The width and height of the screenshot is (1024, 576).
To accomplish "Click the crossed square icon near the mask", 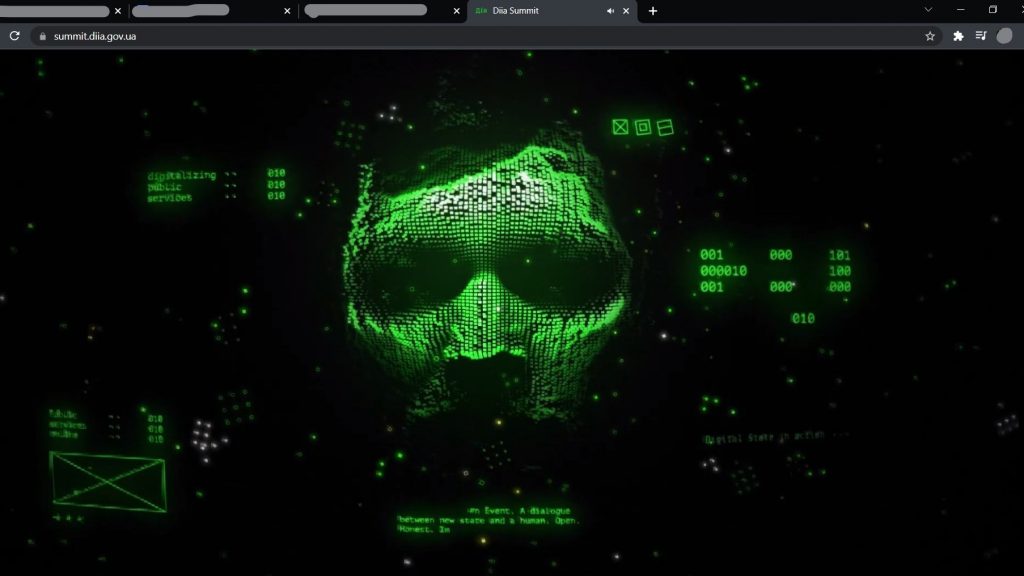I will coord(620,127).
